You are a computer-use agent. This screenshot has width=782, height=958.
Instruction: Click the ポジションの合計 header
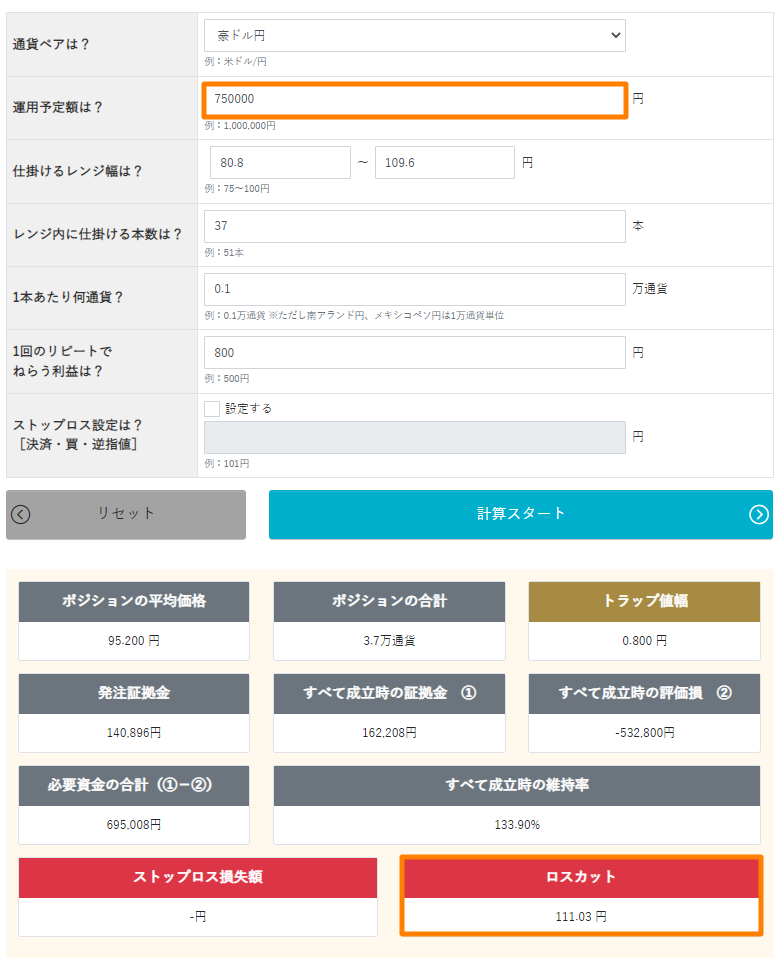(x=389, y=601)
